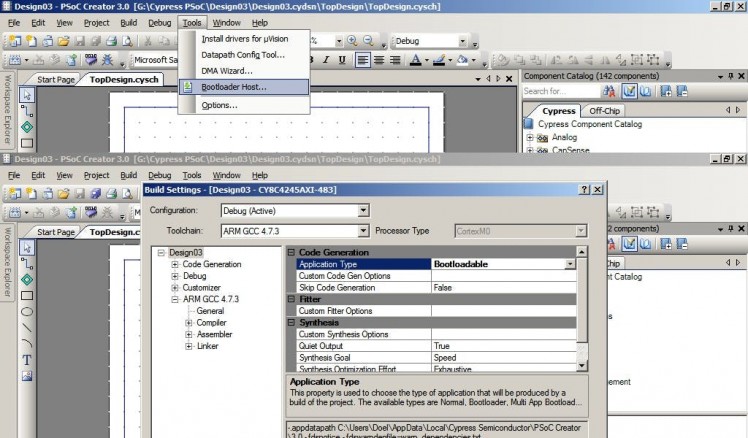This screenshot has height=438, width=748.
Task: Open Toolchain ARM GCC dropdown
Action: click(363, 231)
